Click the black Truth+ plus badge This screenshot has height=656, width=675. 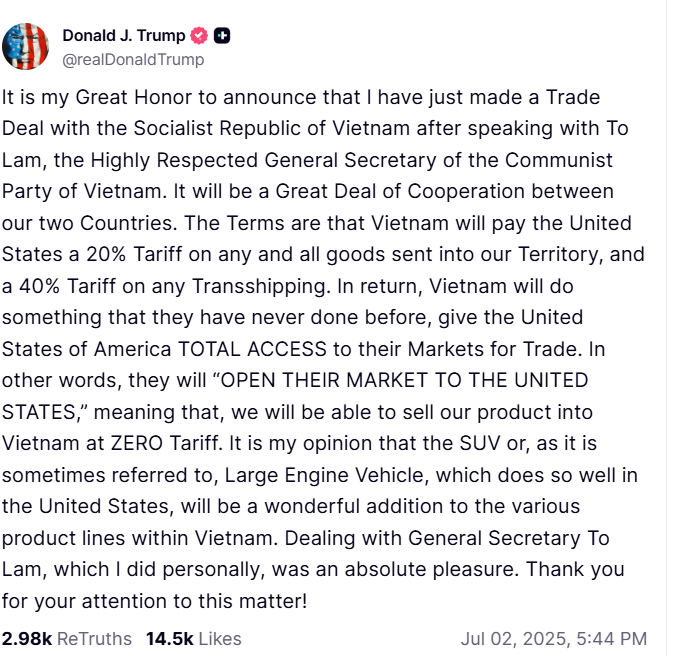[222, 36]
